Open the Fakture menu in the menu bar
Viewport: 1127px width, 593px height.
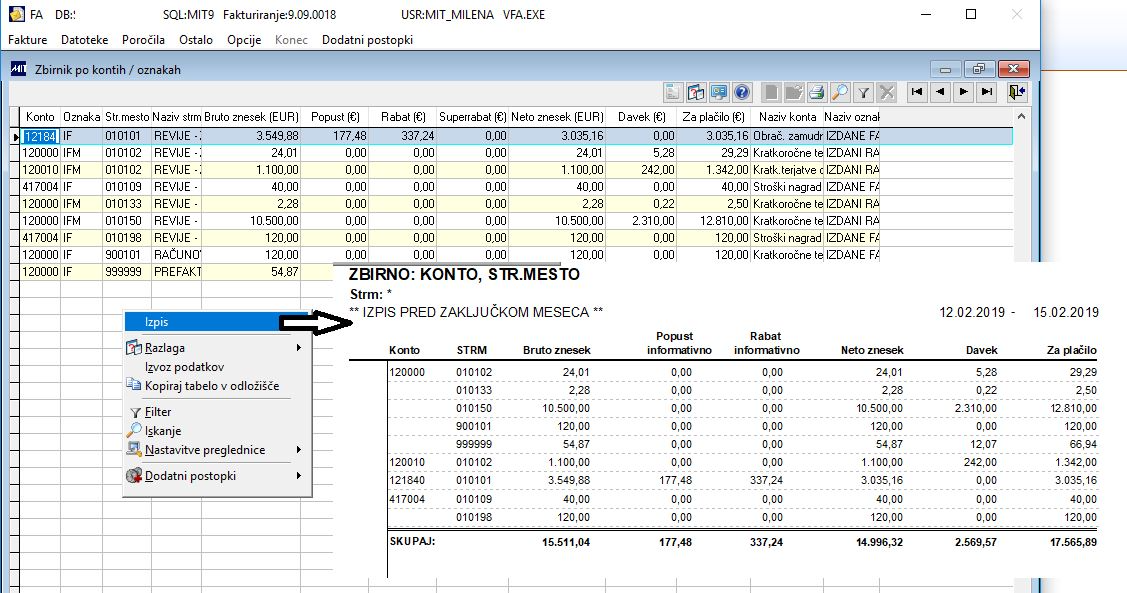(x=30, y=40)
